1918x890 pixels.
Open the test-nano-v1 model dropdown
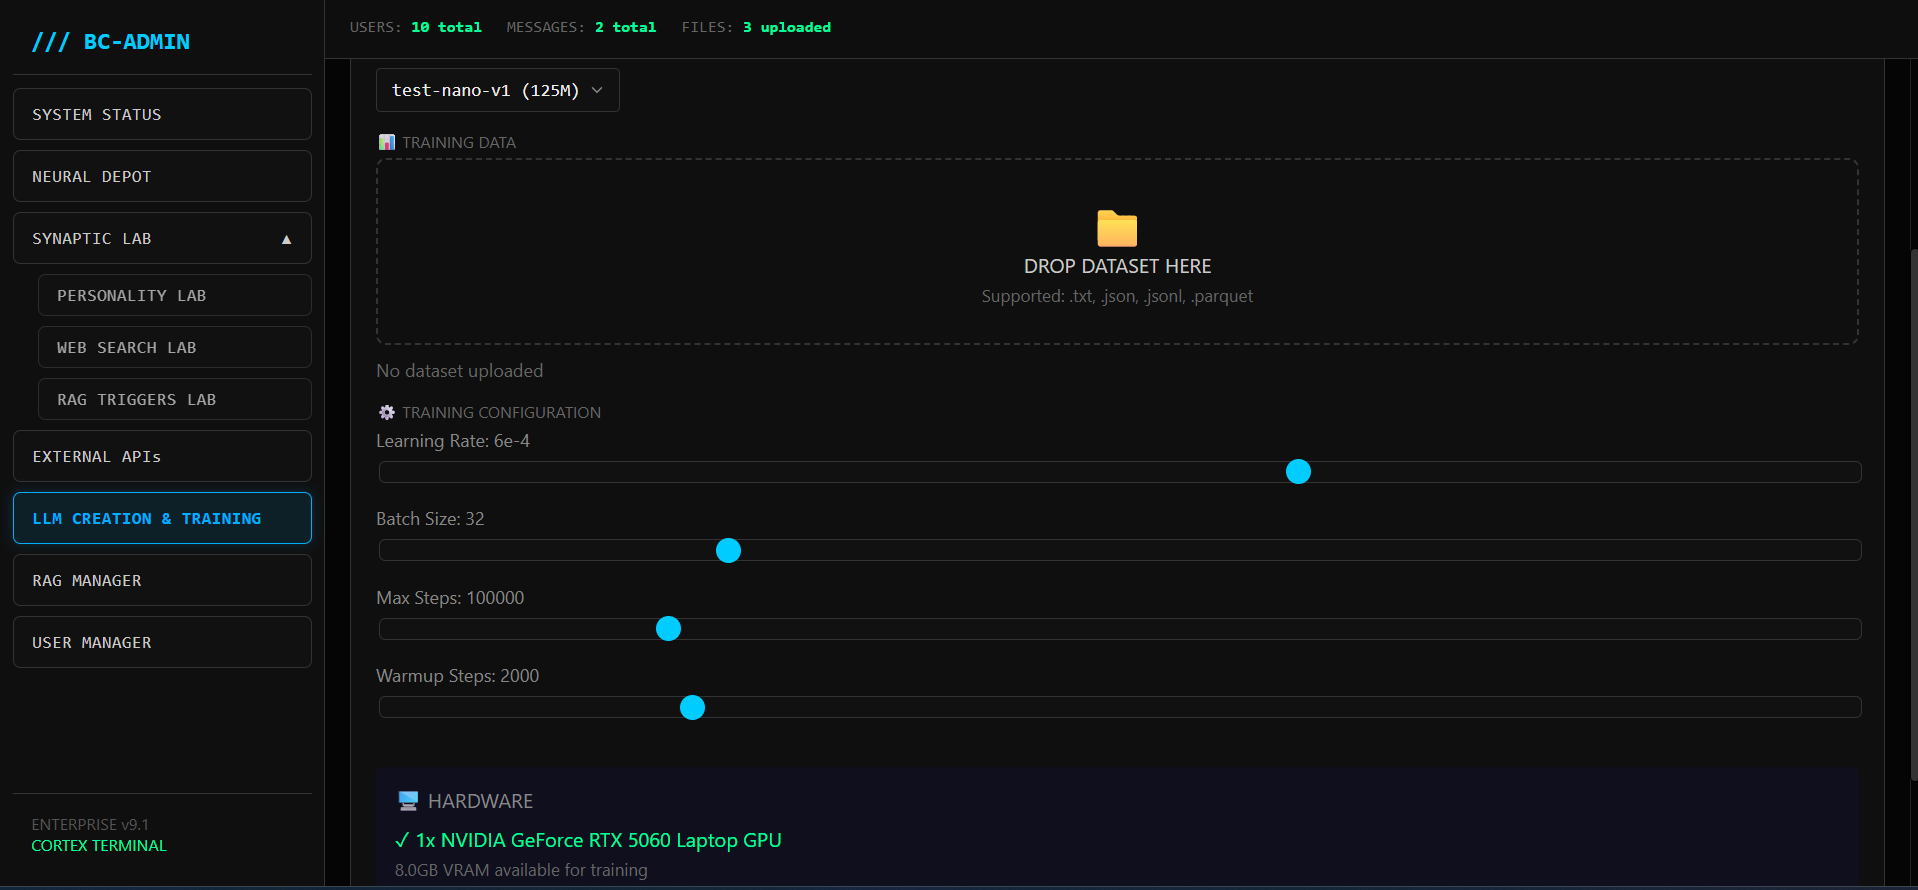tap(497, 90)
